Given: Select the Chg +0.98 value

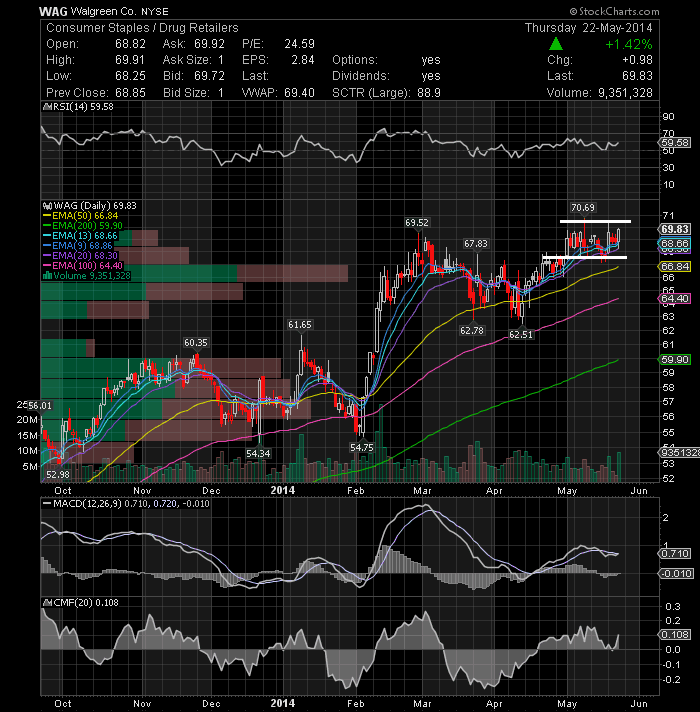Looking at the screenshot, I should click(637, 60).
